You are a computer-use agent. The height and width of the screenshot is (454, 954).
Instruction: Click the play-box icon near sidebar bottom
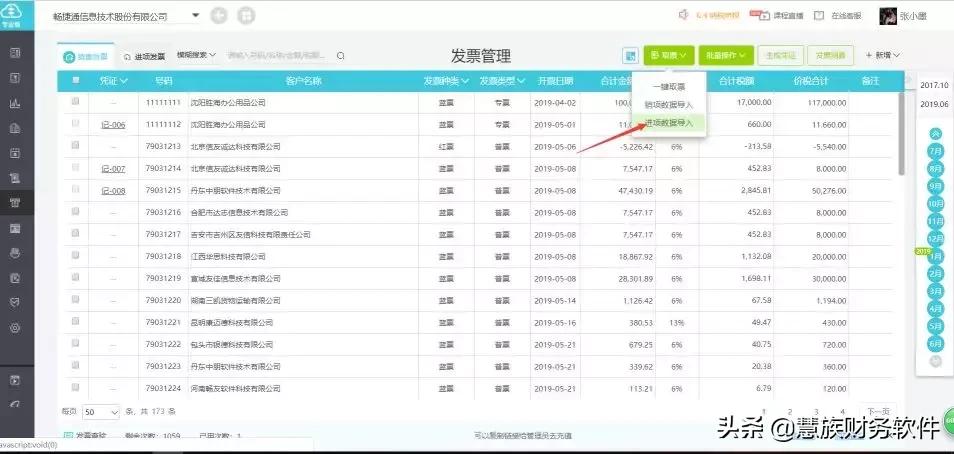click(16, 380)
